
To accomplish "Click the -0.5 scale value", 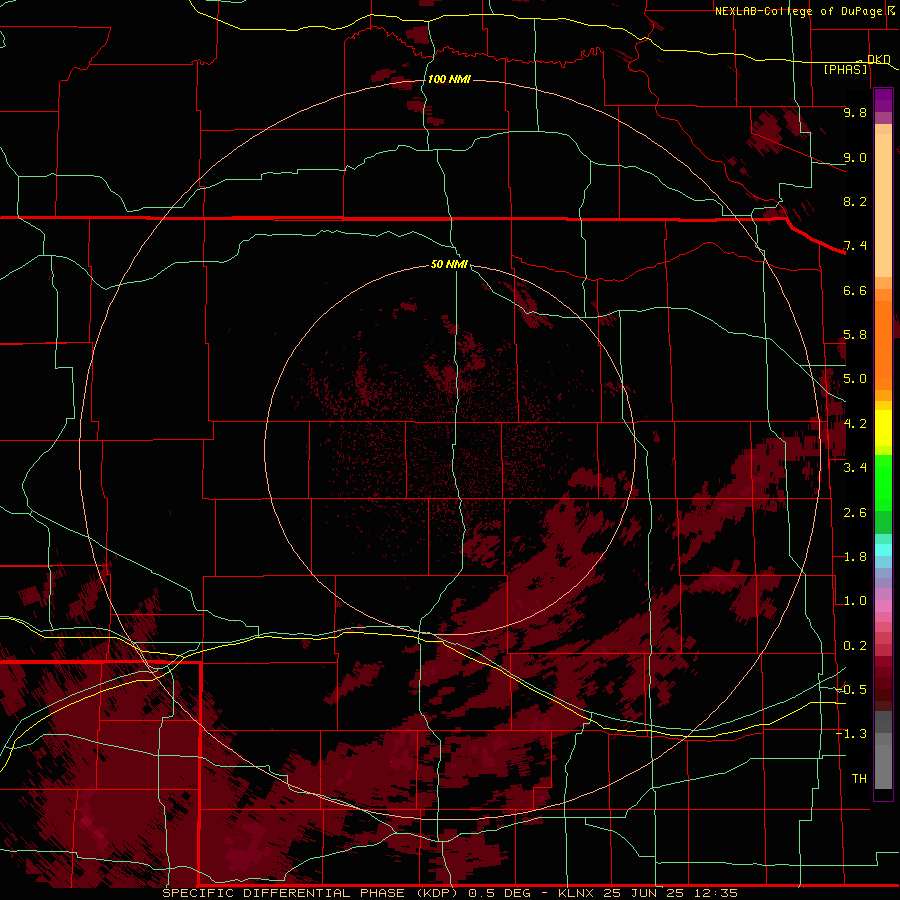I will [x=852, y=690].
